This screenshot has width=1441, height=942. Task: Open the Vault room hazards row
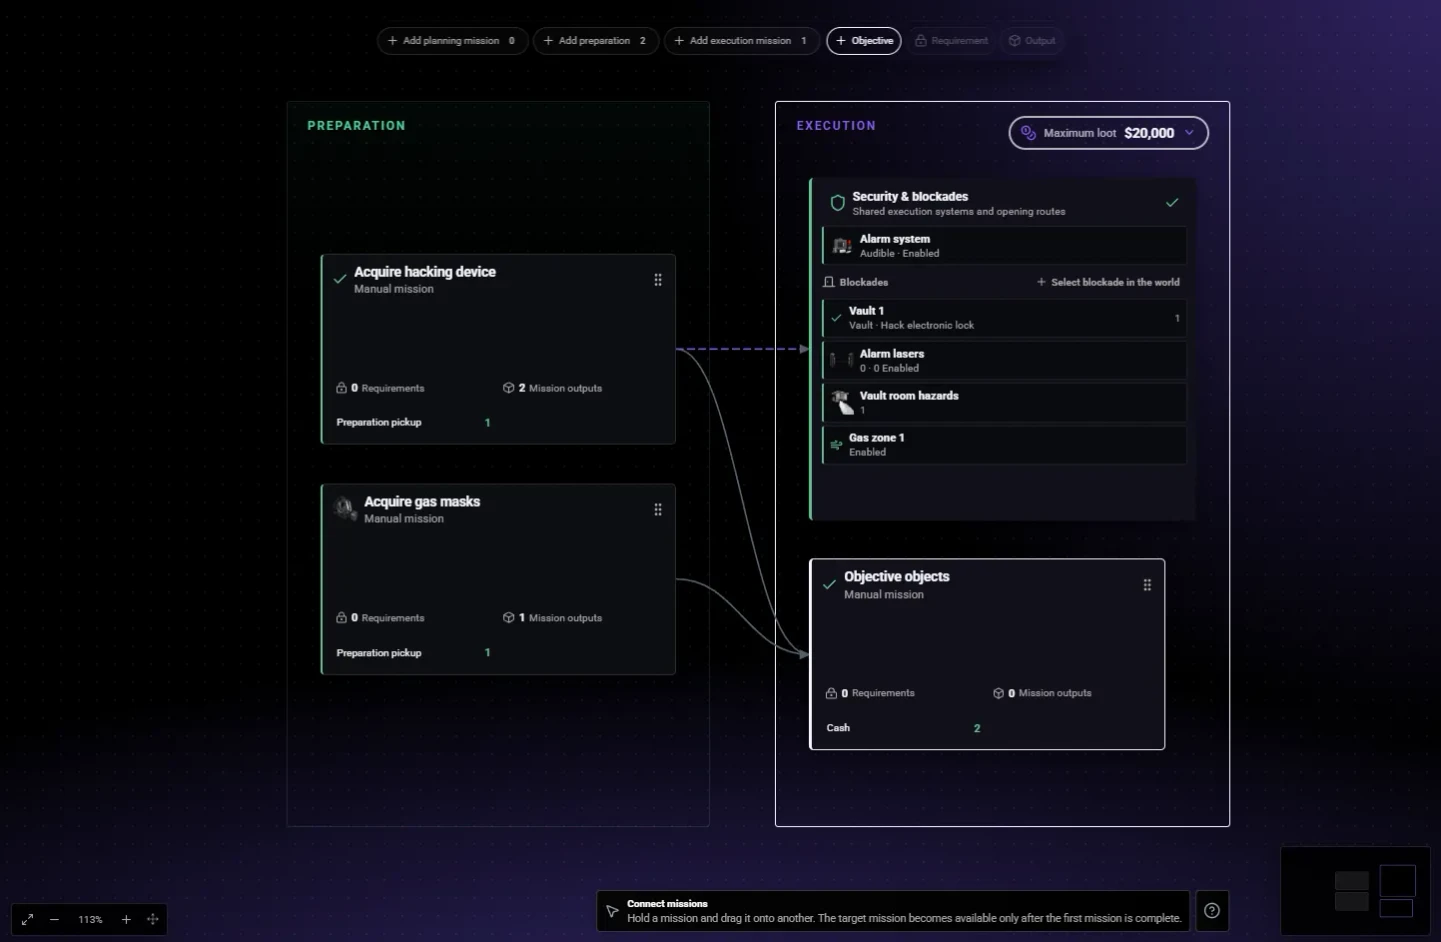pyautogui.click(x=1004, y=403)
